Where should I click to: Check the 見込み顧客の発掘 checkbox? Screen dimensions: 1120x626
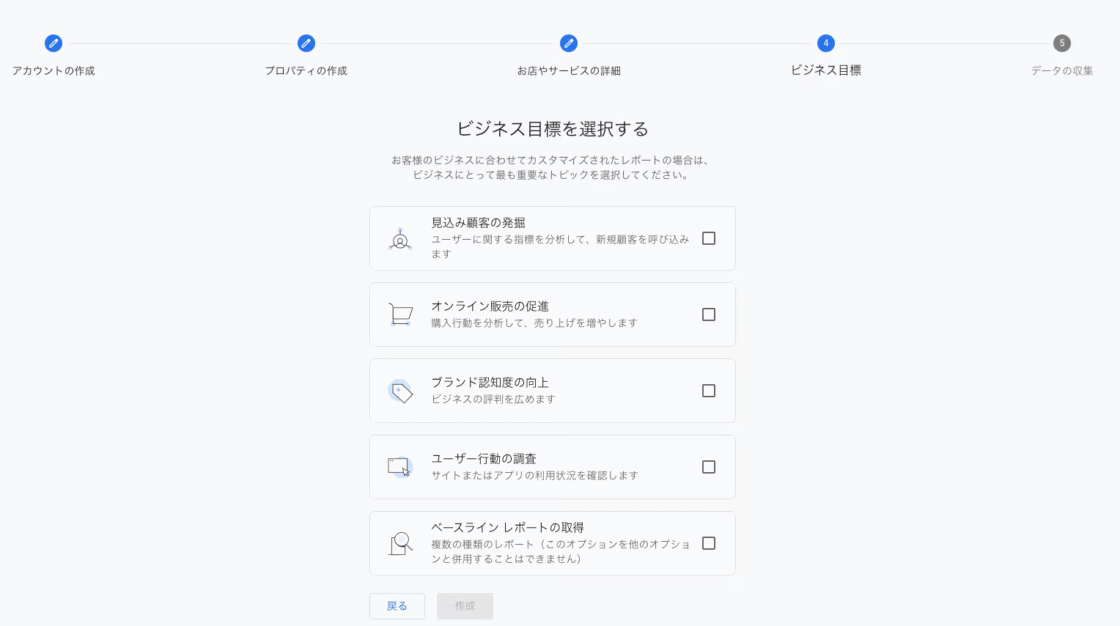click(x=709, y=239)
